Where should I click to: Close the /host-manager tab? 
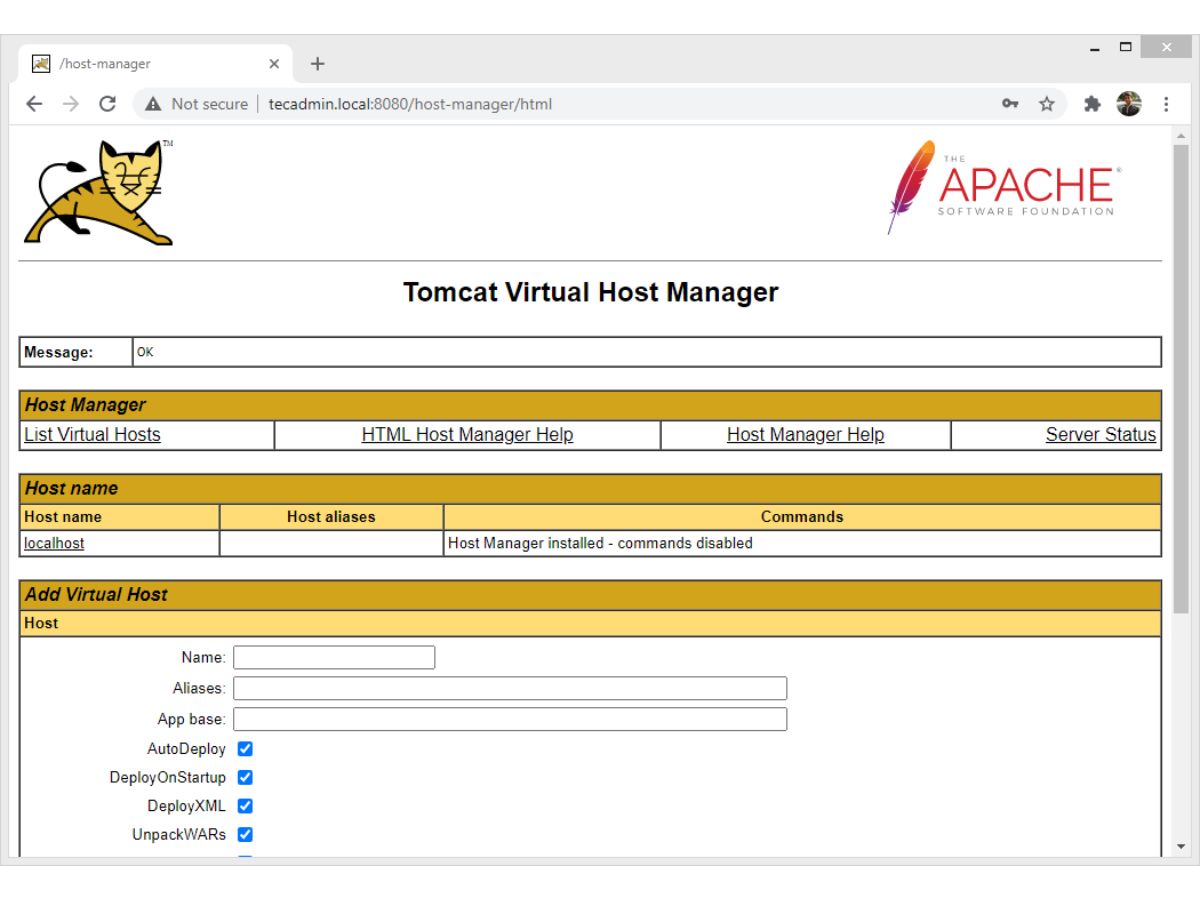pos(274,64)
